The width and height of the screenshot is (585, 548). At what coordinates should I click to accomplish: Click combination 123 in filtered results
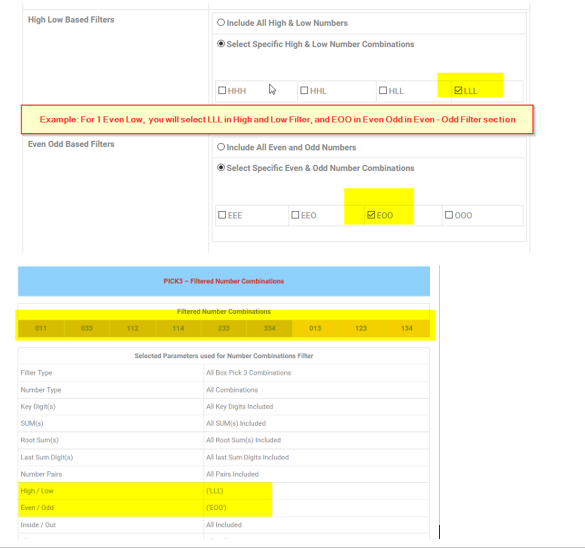361,328
